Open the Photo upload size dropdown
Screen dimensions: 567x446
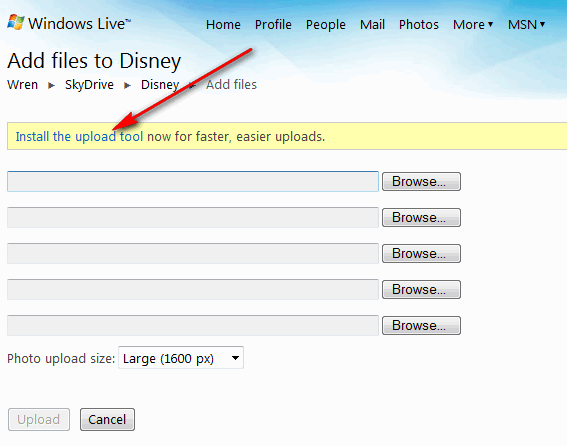pyautogui.click(x=181, y=358)
